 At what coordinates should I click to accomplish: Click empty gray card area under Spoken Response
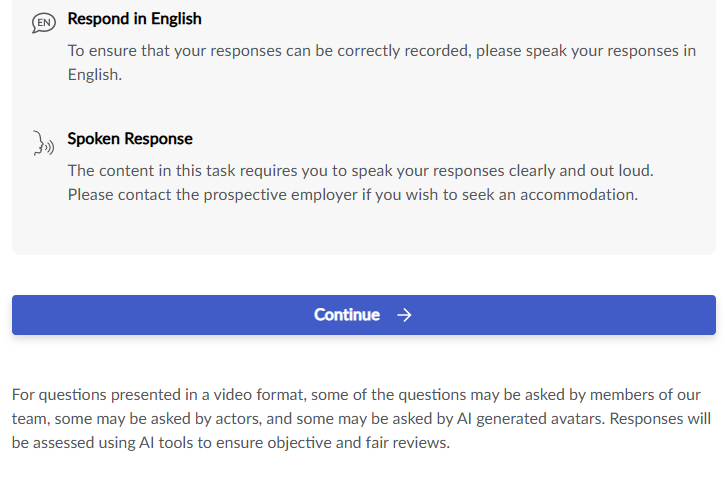pos(364,229)
